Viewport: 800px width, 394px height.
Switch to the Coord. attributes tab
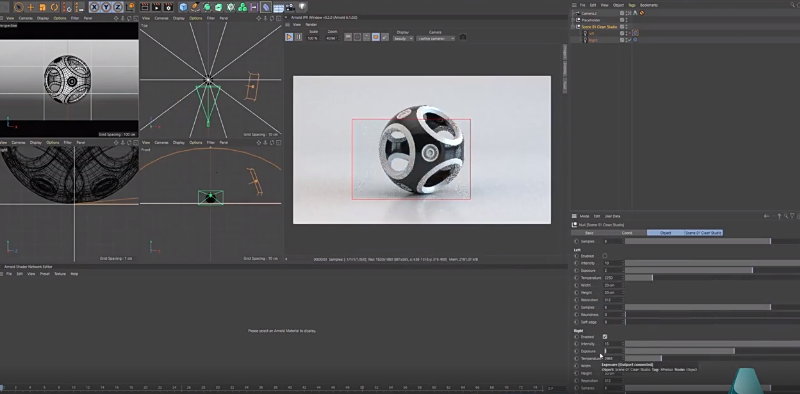click(627, 233)
